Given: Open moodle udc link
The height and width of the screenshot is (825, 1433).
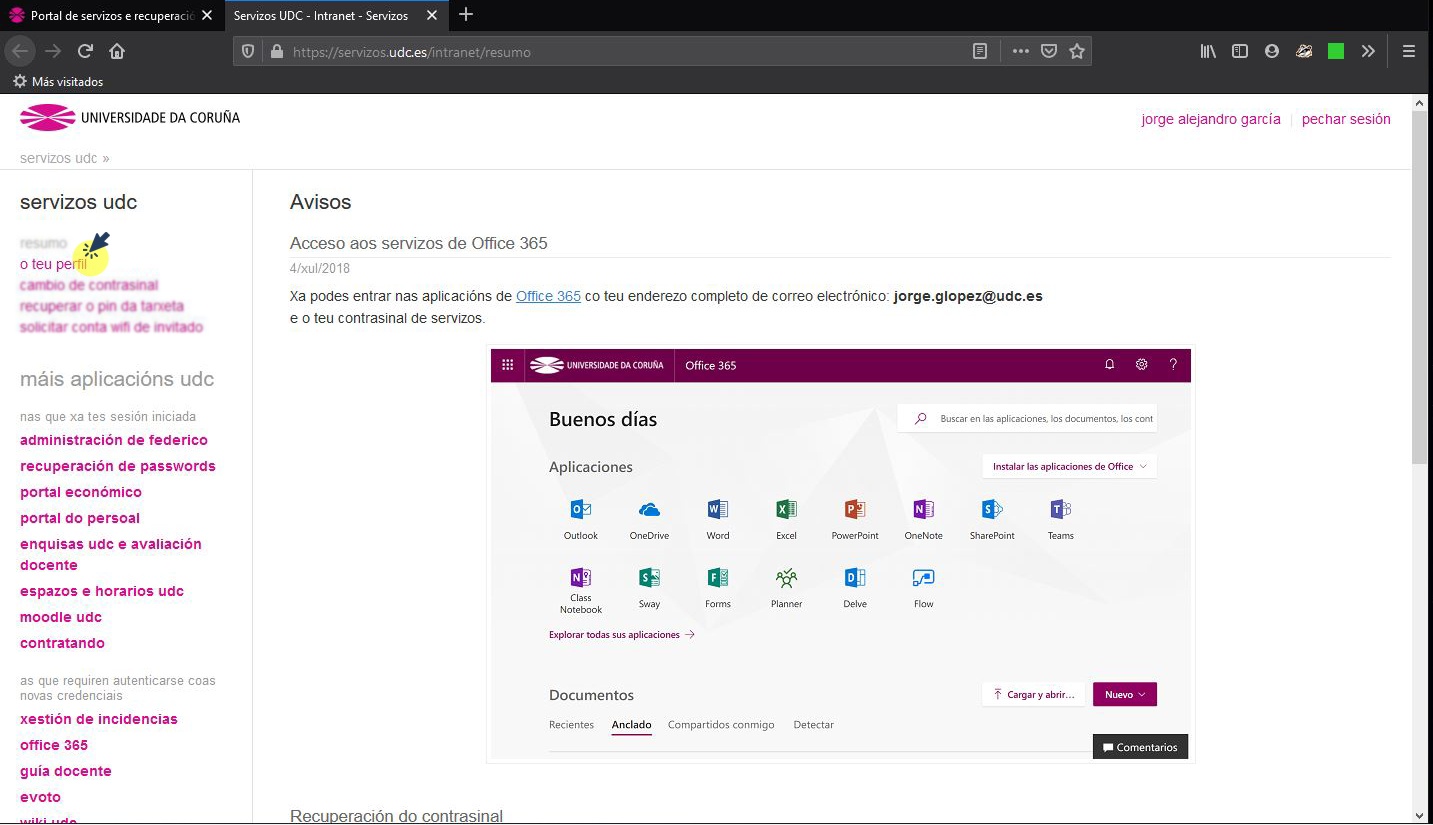Looking at the screenshot, I should point(61,617).
